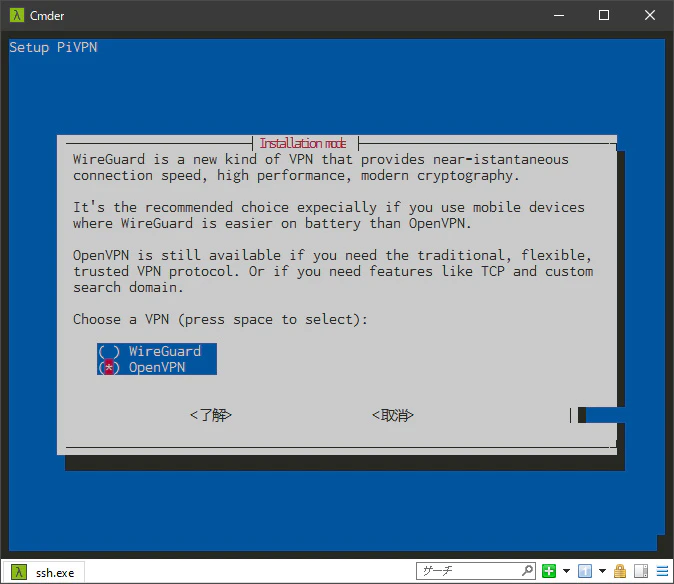Image resolution: width=674 pixels, height=584 pixels.
Task: Minimize the Cmder window
Action: pyautogui.click(x=559, y=15)
